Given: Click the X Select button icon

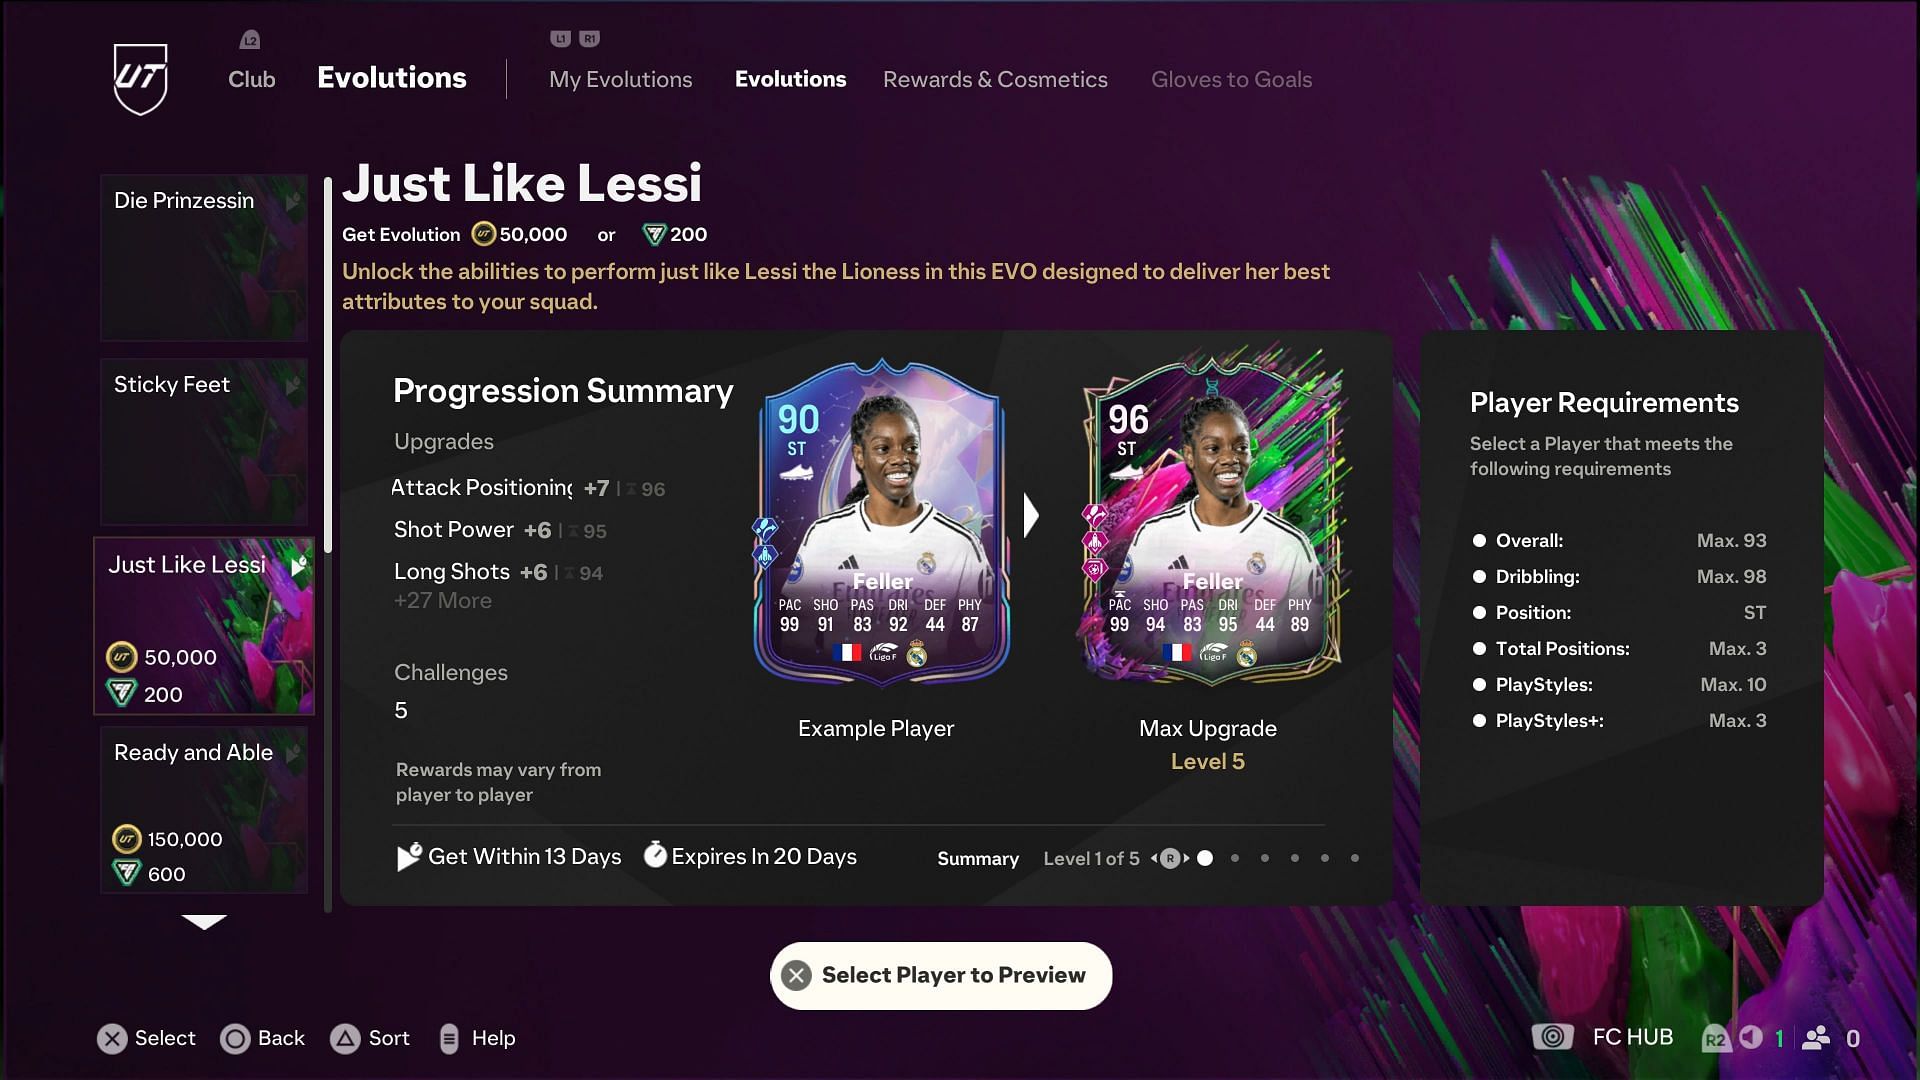Looking at the screenshot, I should 112,1039.
